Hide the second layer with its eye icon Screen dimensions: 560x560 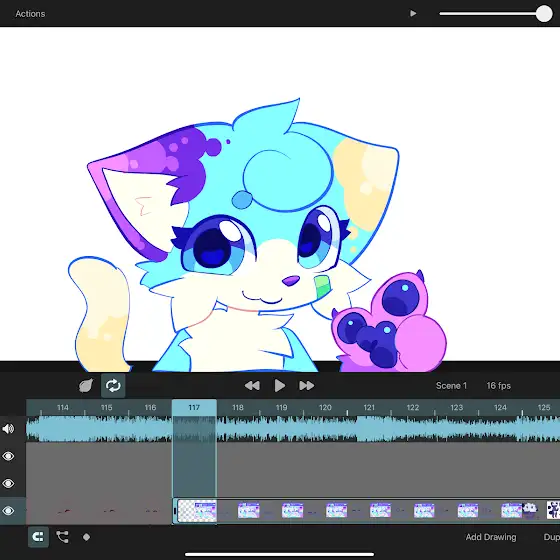(x=8, y=483)
